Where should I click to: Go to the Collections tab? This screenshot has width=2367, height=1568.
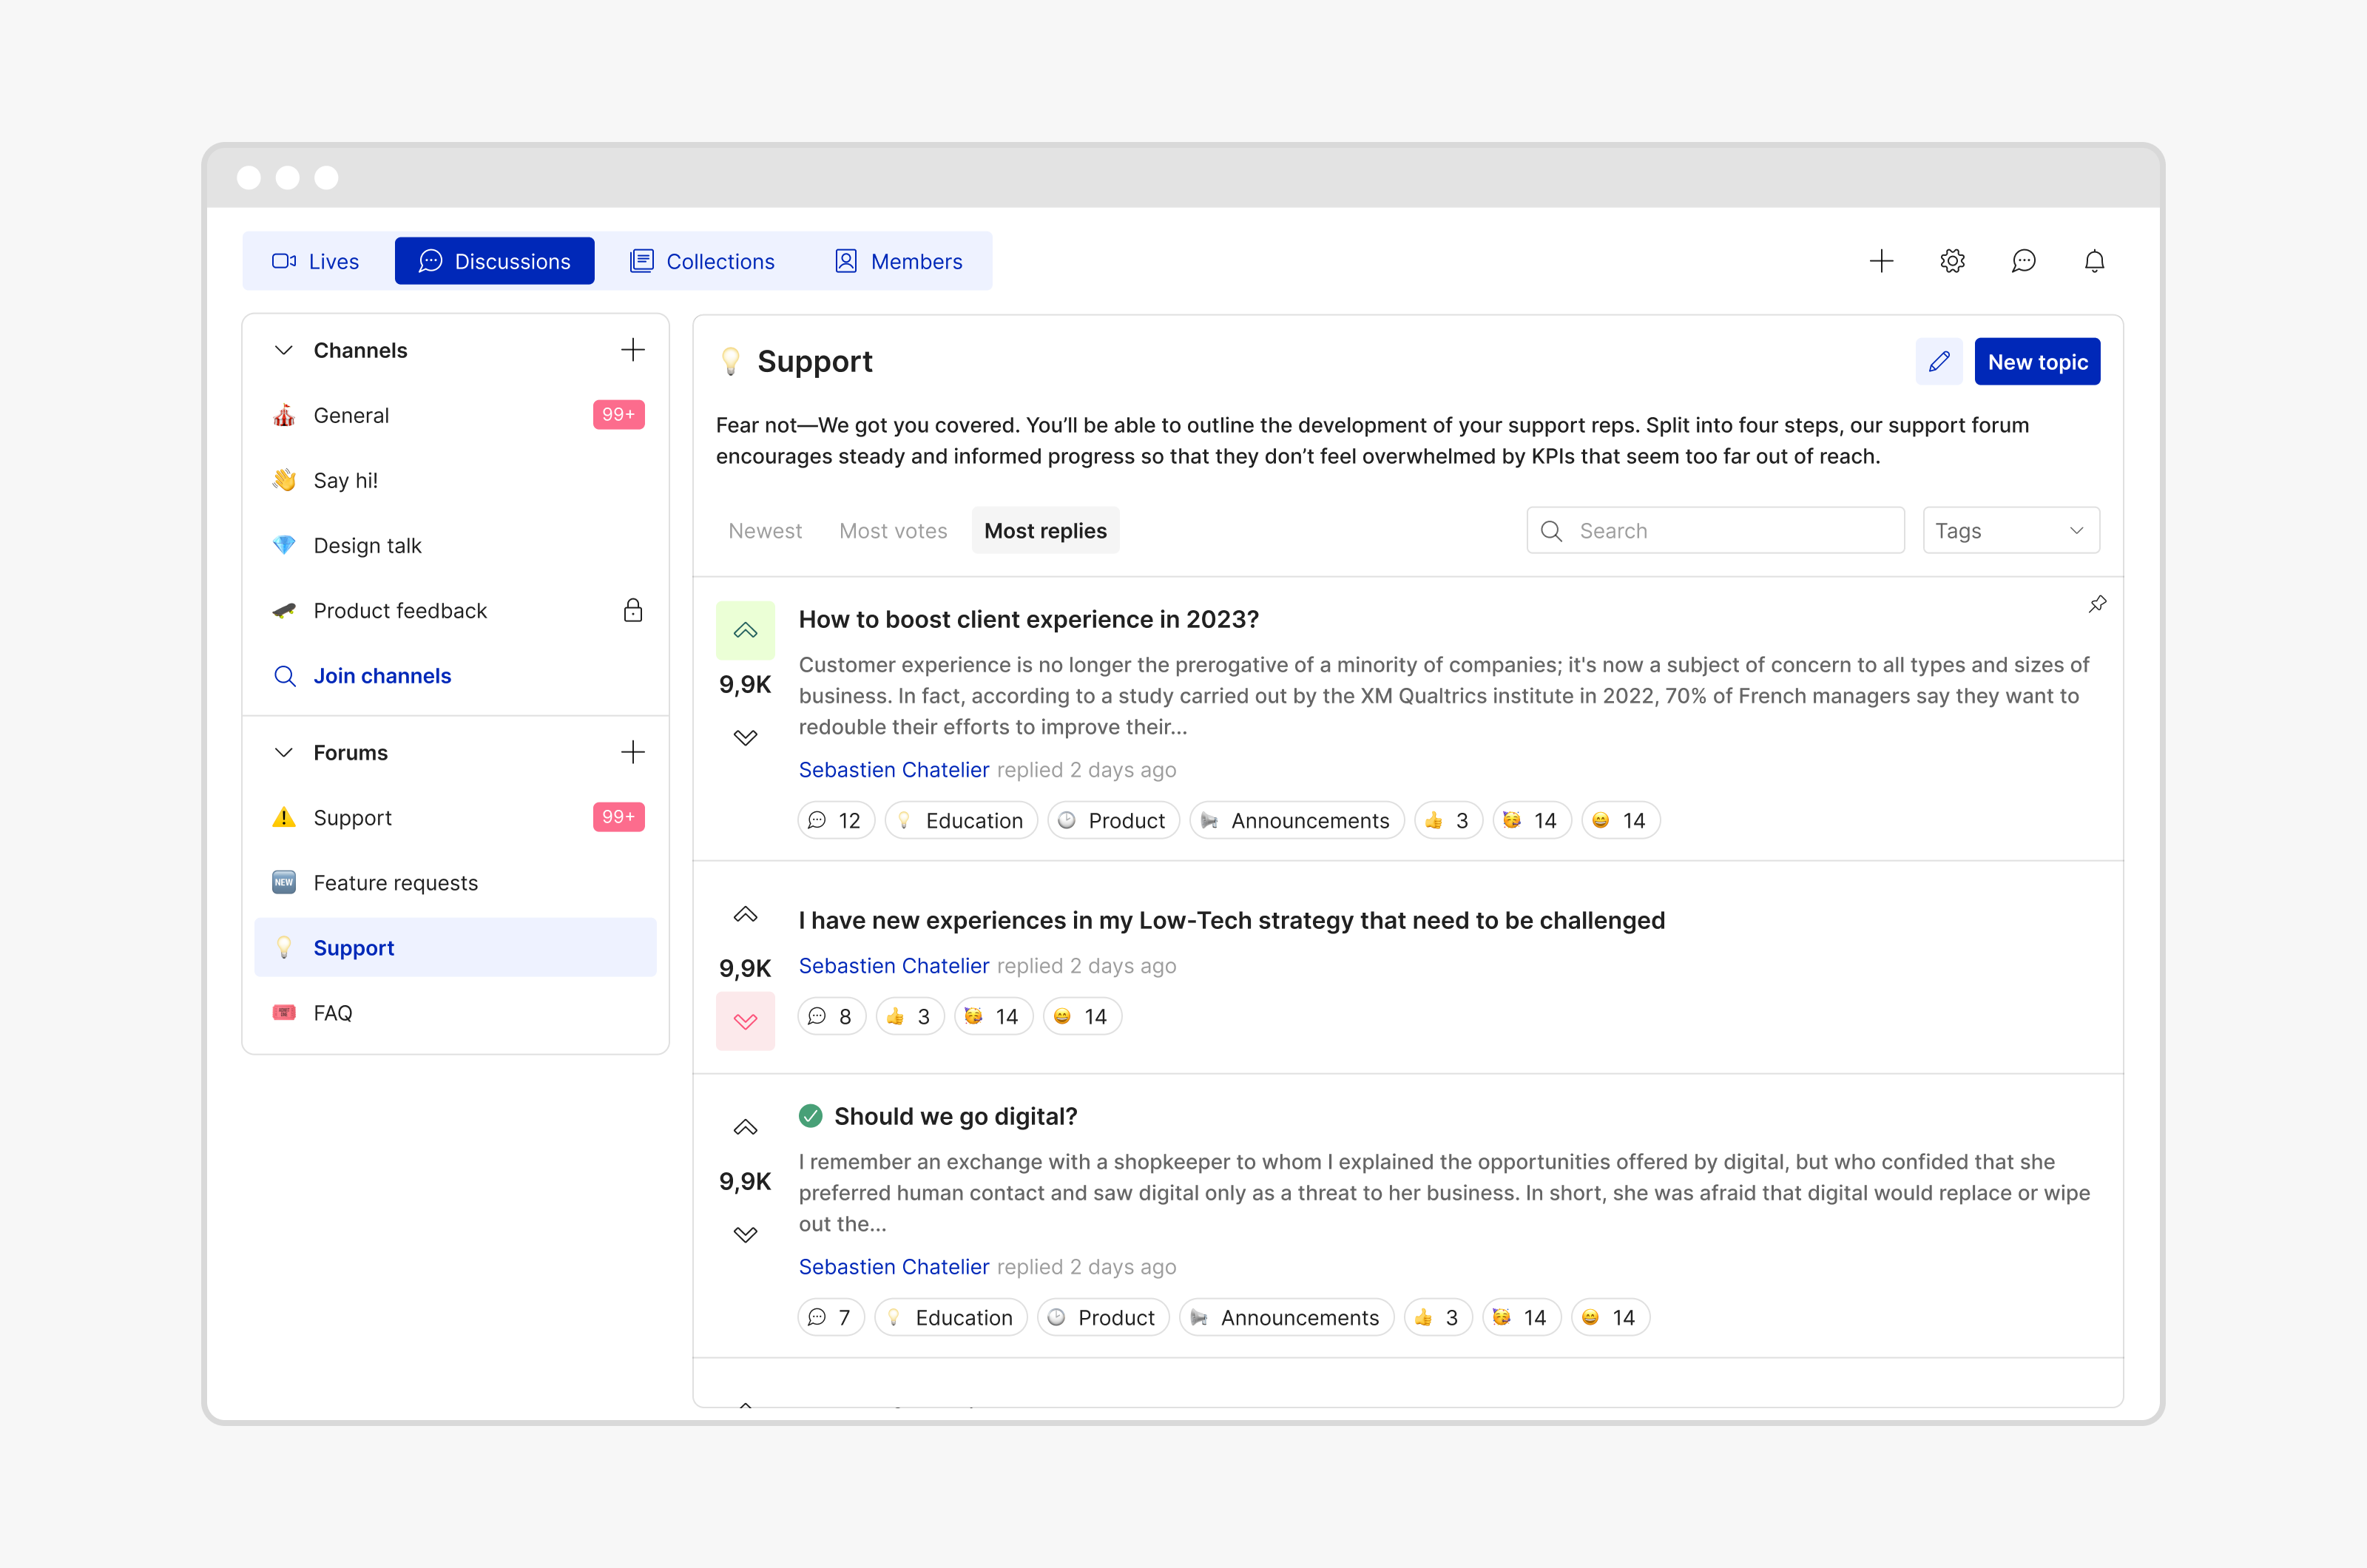pos(702,261)
